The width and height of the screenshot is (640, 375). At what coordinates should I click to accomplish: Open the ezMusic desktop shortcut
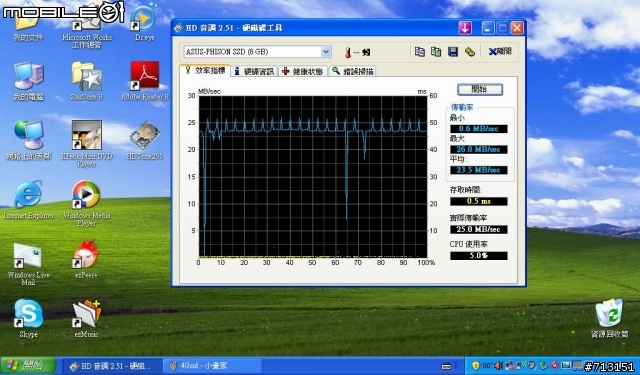tap(87, 318)
